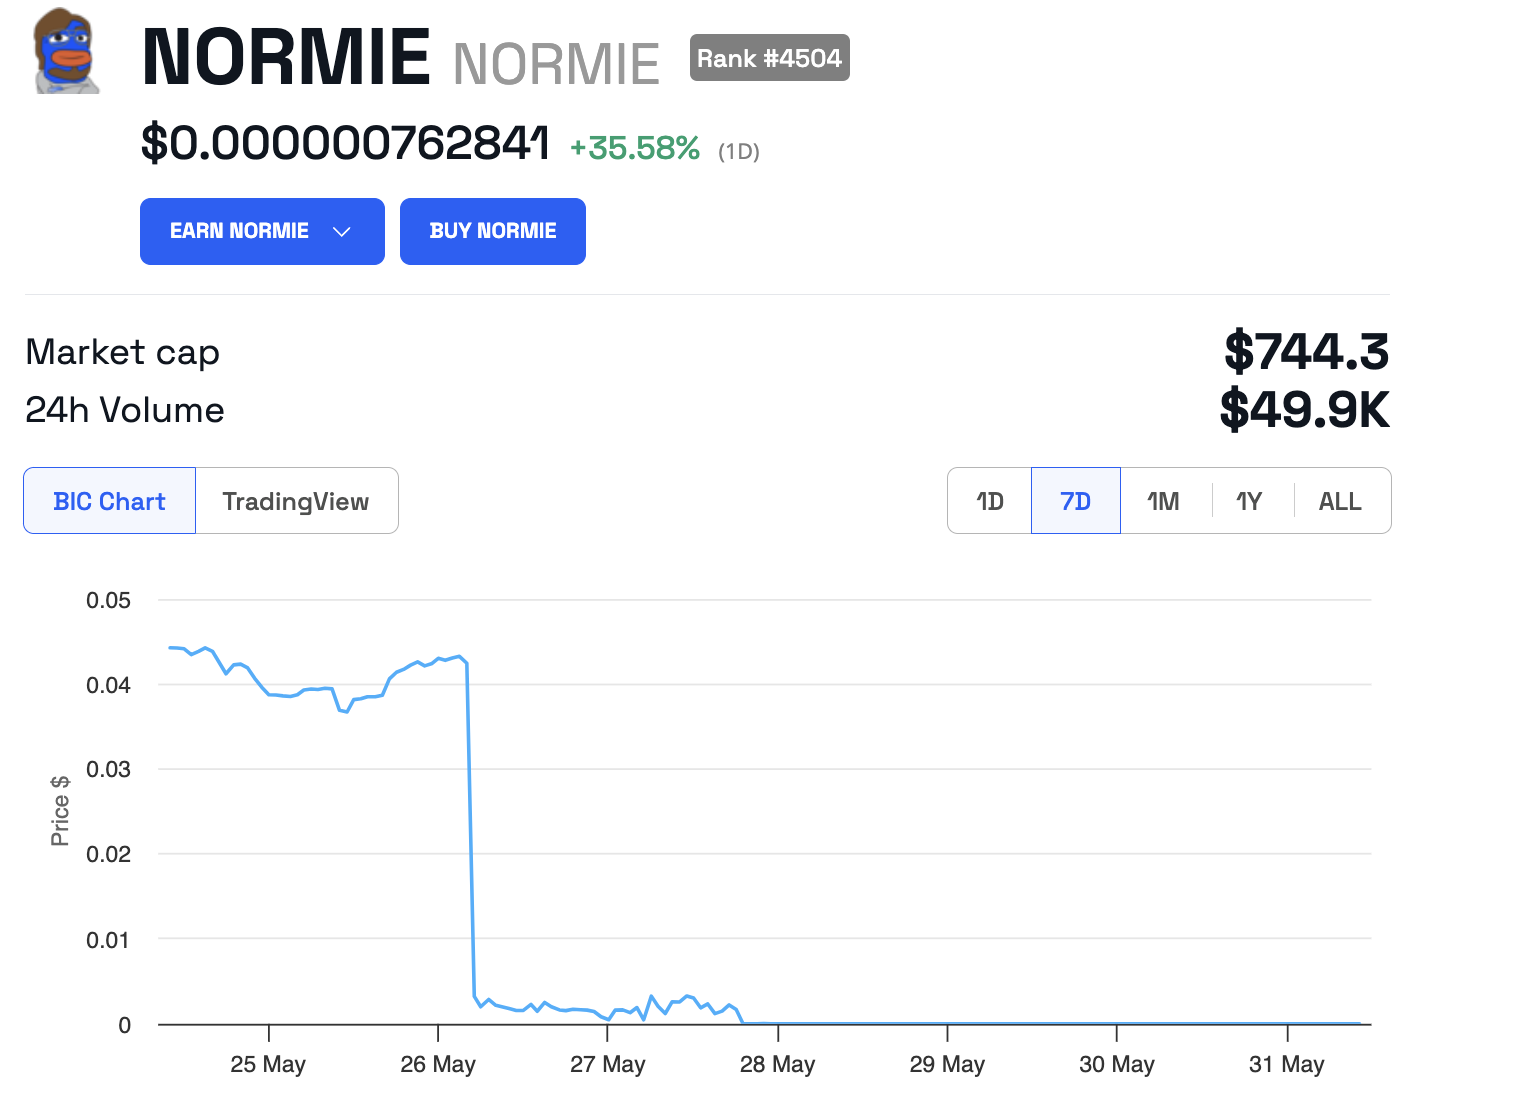This screenshot has height=1120, width=1518.
Task: Click the NORMIE coin logo icon
Action: (67, 52)
